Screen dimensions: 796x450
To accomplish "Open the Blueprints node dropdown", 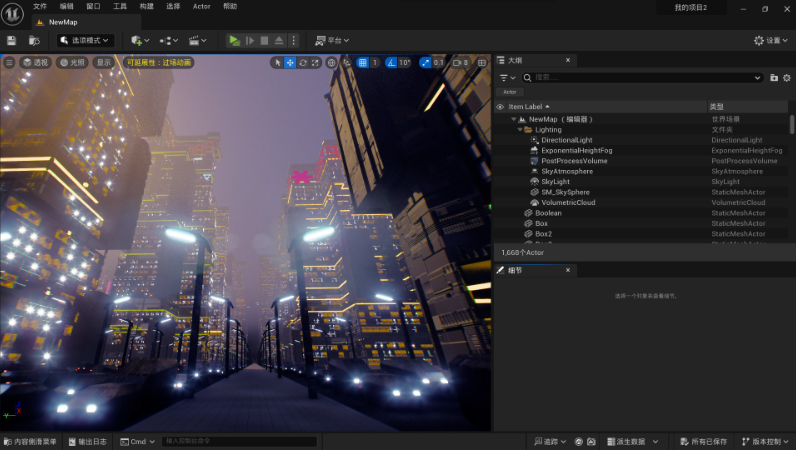I will tap(169, 41).
